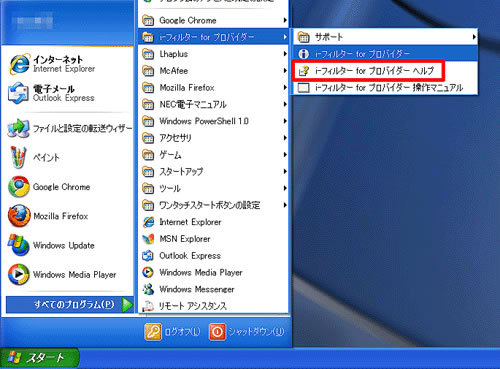Expand the ゲーム submenu arrow

point(285,155)
